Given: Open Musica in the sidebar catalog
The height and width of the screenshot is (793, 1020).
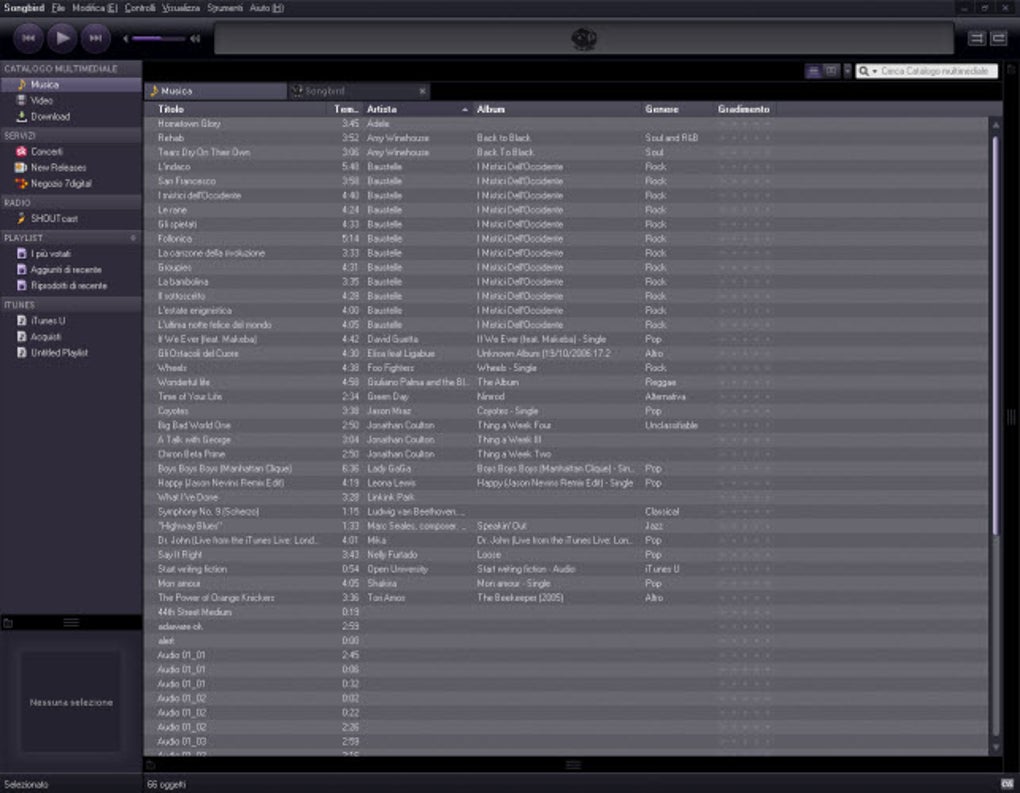Looking at the screenshot, I should point(70,85).
